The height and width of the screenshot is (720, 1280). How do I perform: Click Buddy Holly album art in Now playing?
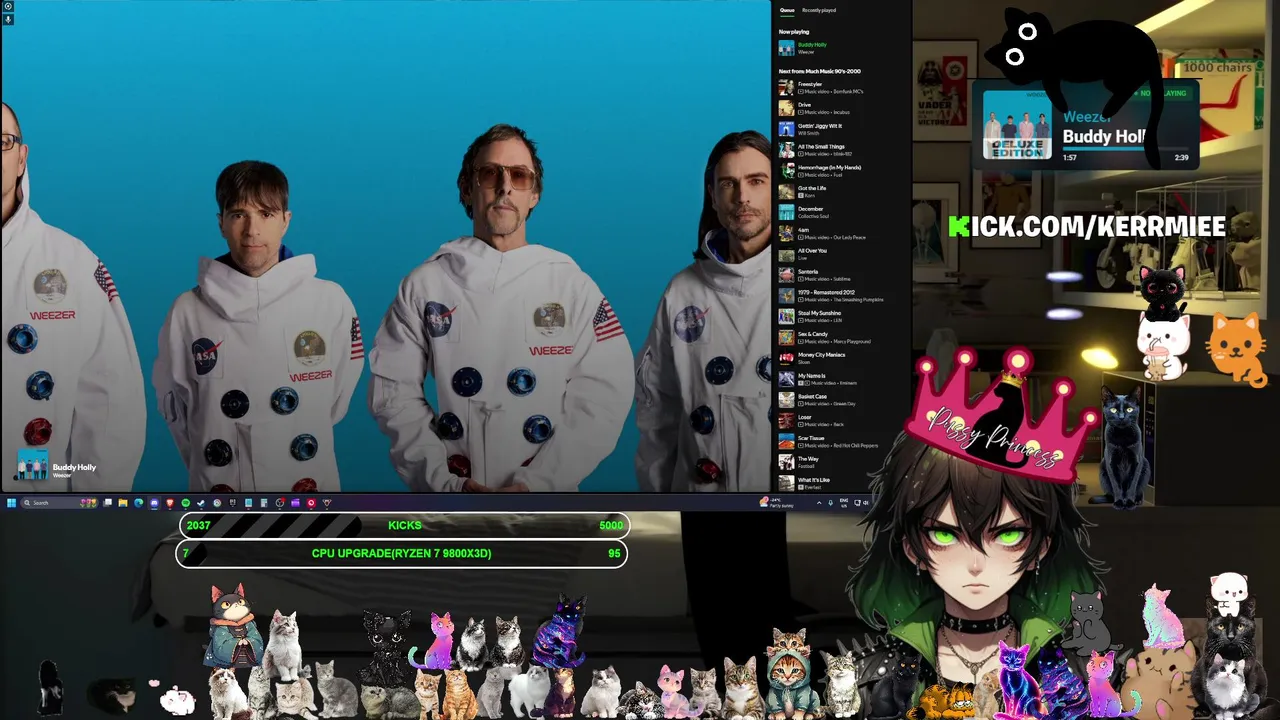(786, 48)
